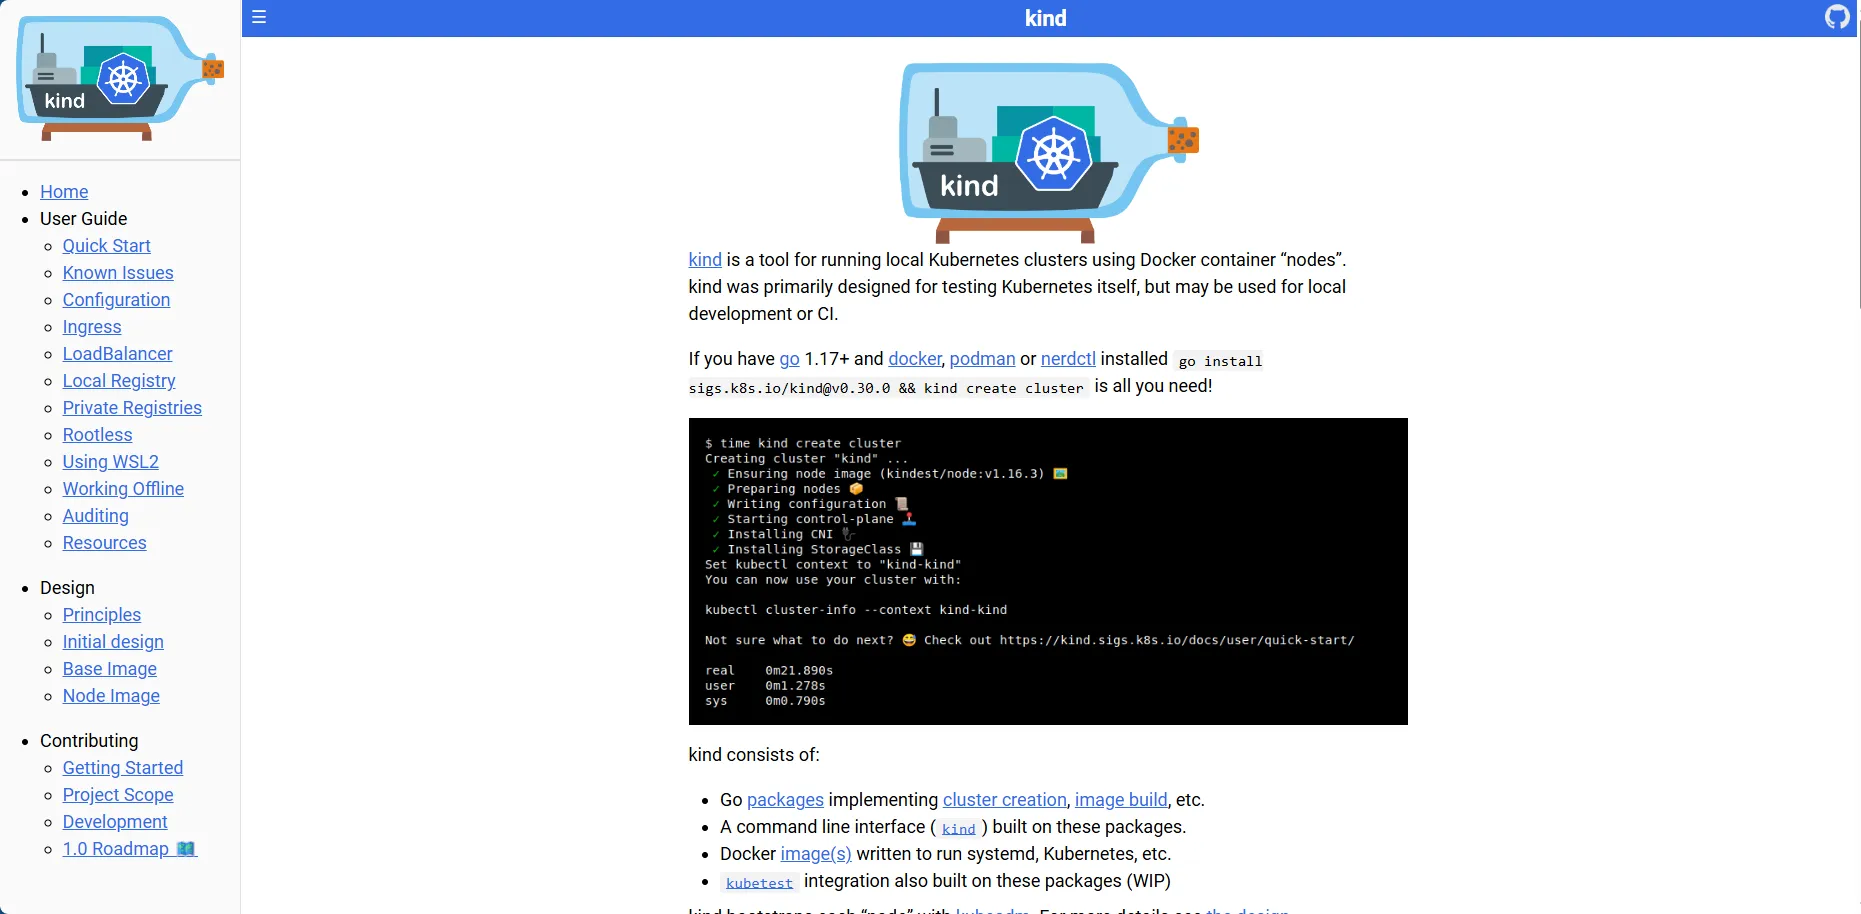Screen dimensions: 1861x914
Task: Click the cluster creation packages link
Action: [1005, 799]
